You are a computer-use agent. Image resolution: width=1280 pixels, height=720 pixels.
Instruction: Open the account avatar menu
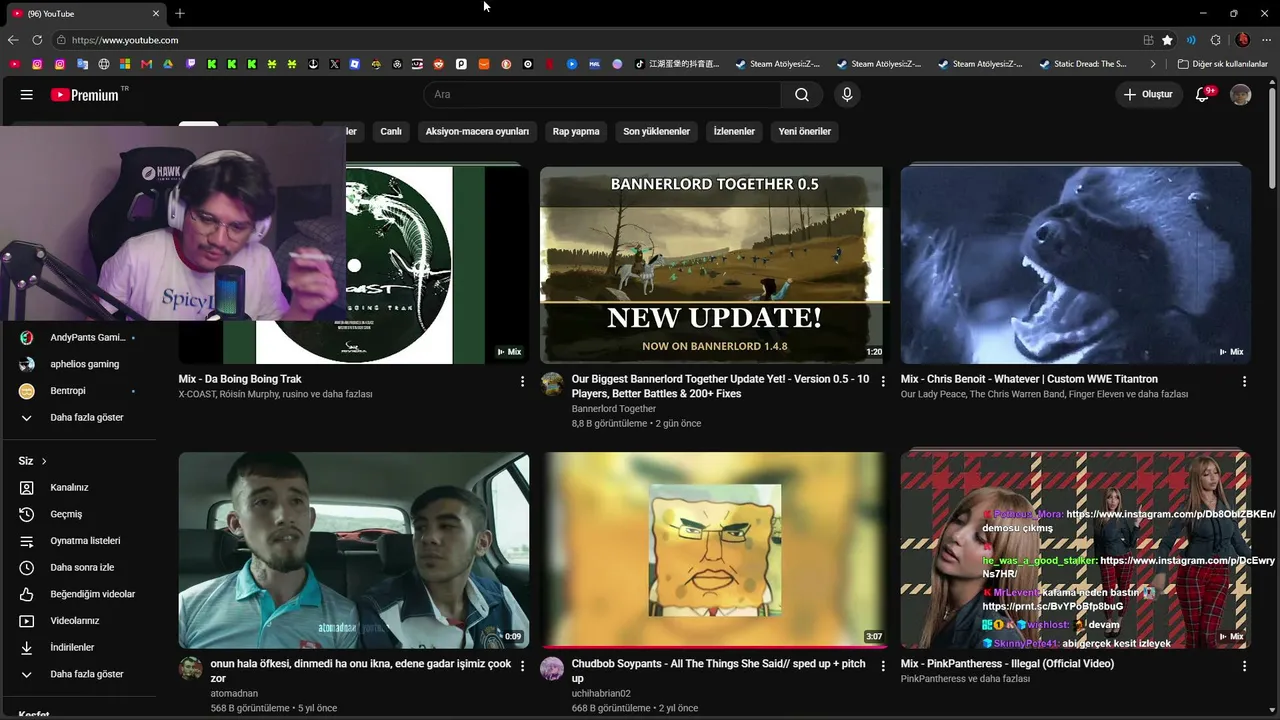(x=1241, y=95)
